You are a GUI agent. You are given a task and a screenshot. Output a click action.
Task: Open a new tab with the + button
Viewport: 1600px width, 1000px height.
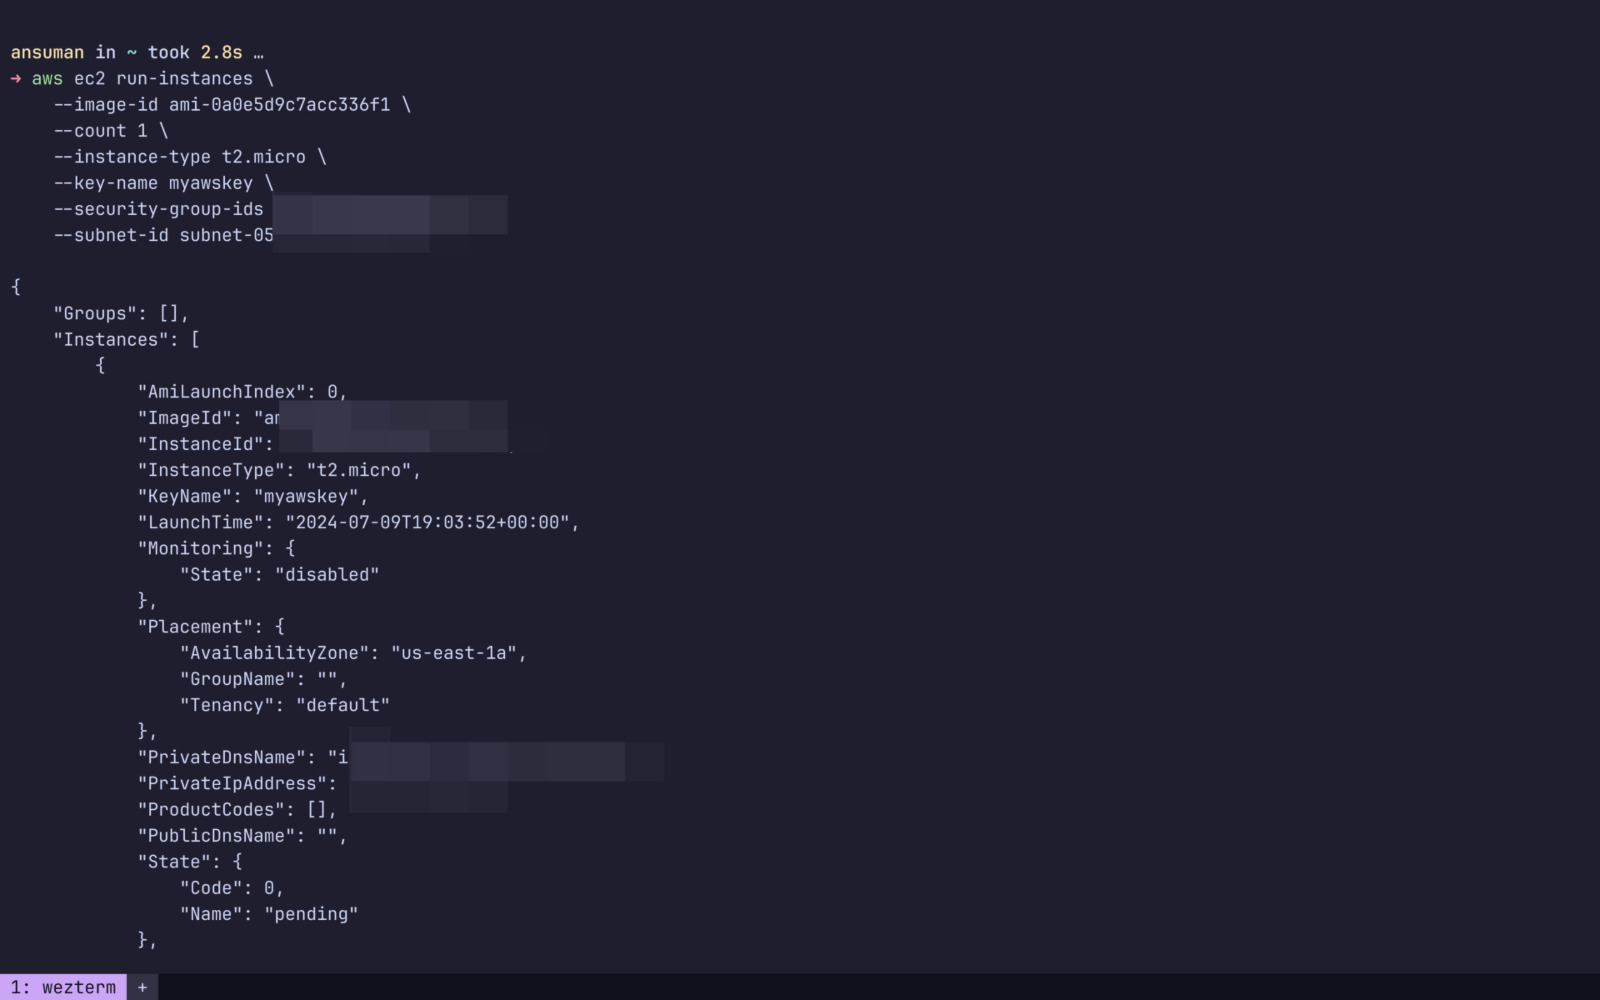142,987
